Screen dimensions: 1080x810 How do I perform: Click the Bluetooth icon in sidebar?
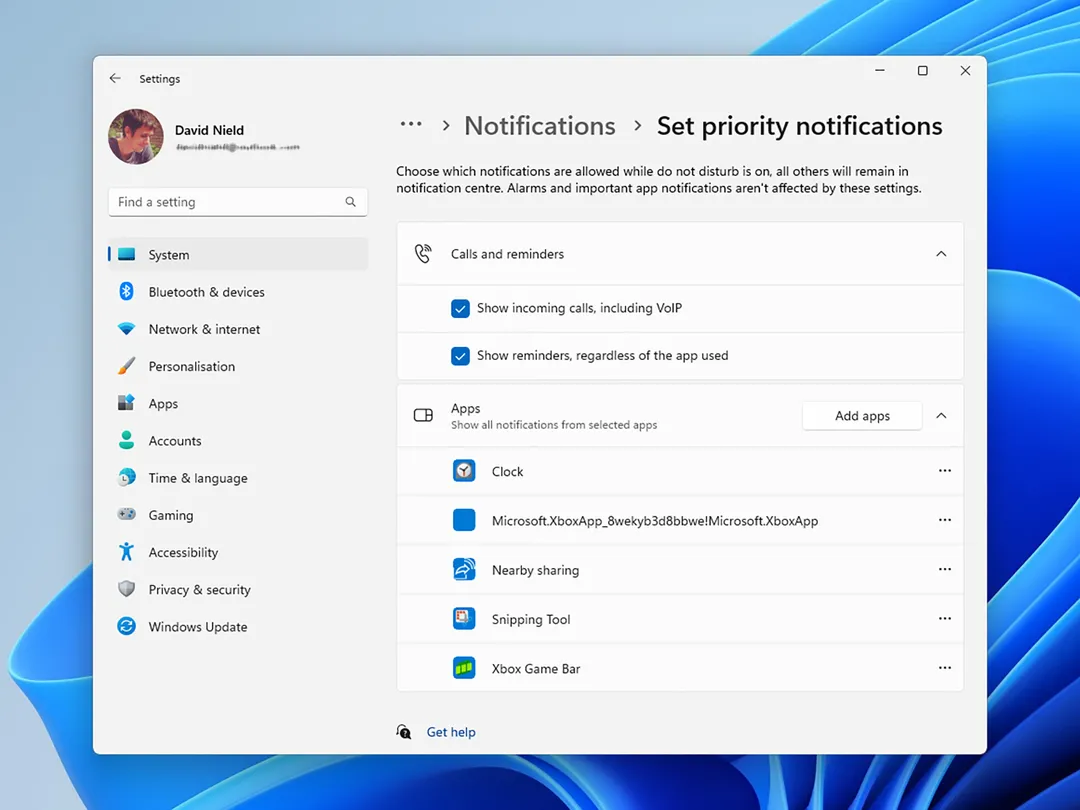pos(127,291)
